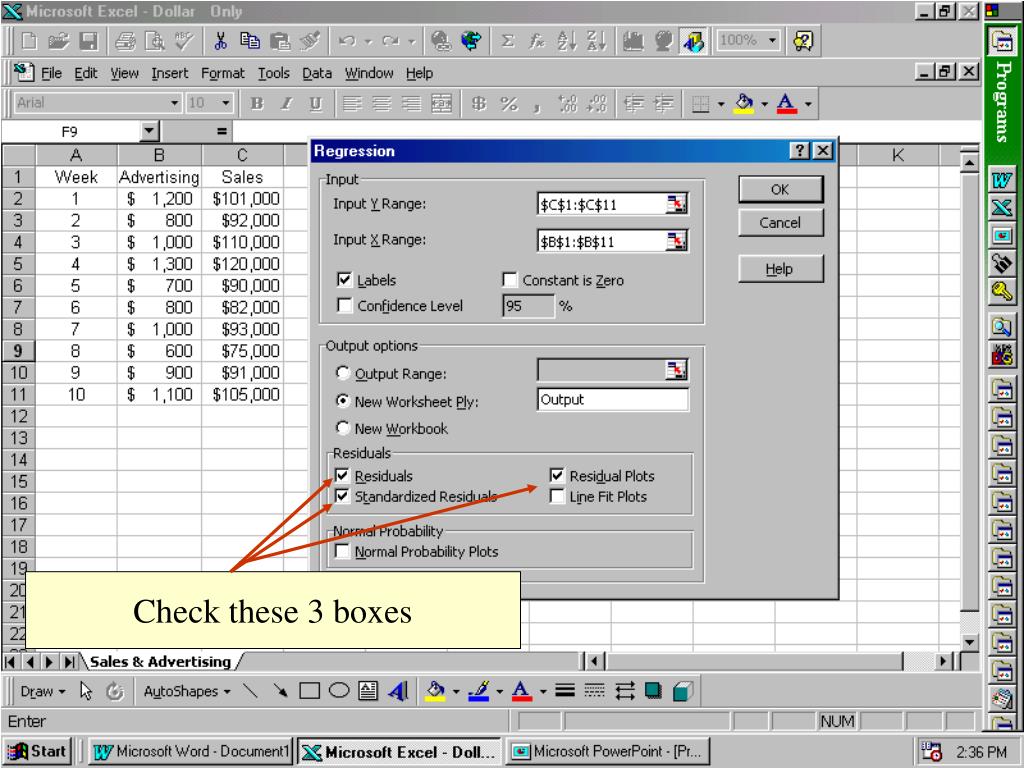Switch to Microsoft Word taskbar button
Screen dimensions: 1024x768
coord(191,751)
